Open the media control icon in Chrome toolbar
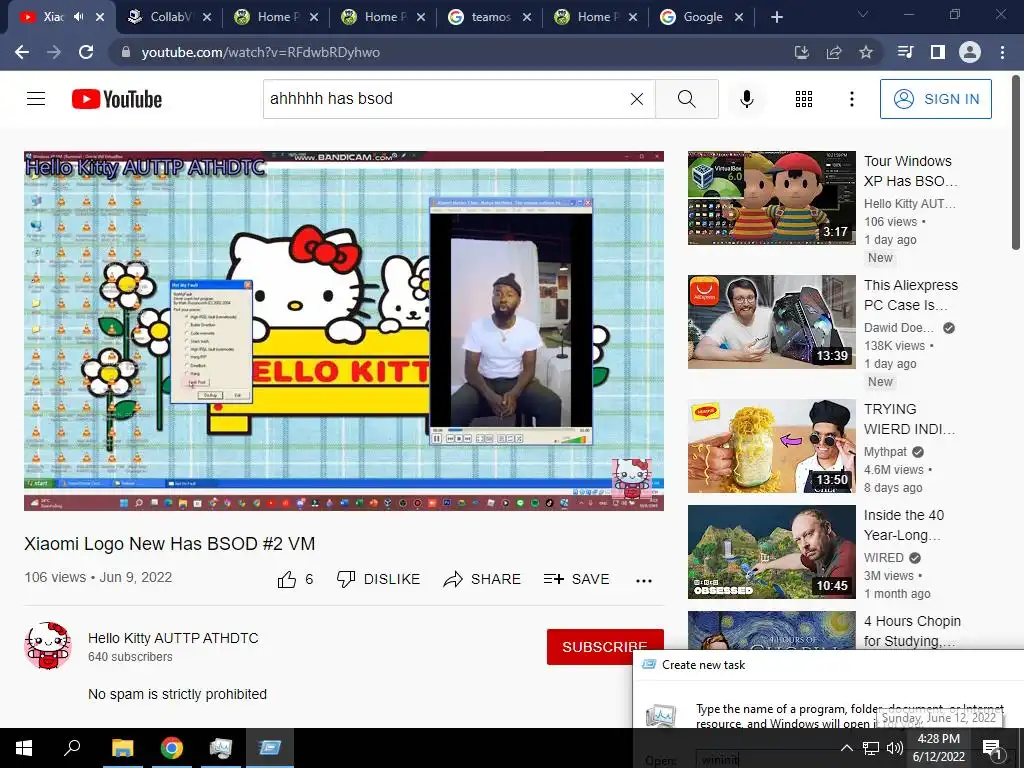This screenshot has width=1024, height=768. (905, 52)
